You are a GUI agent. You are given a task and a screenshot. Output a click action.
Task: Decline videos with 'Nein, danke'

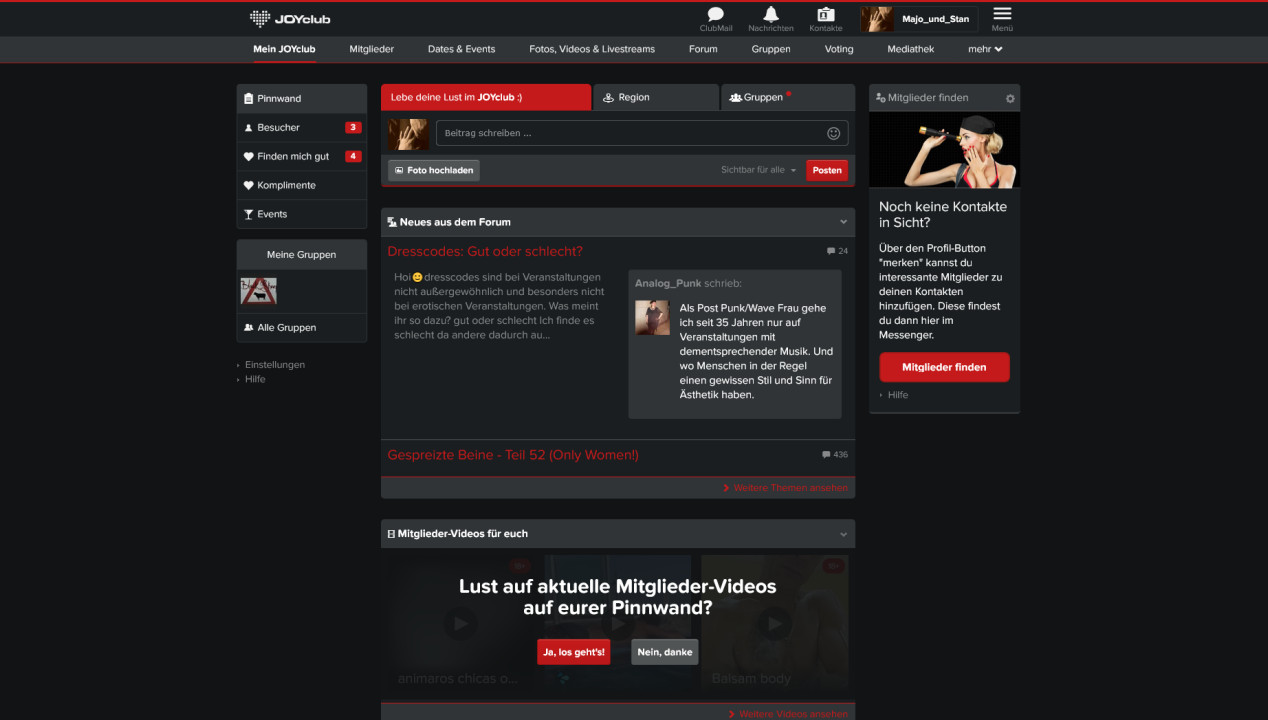664,652
